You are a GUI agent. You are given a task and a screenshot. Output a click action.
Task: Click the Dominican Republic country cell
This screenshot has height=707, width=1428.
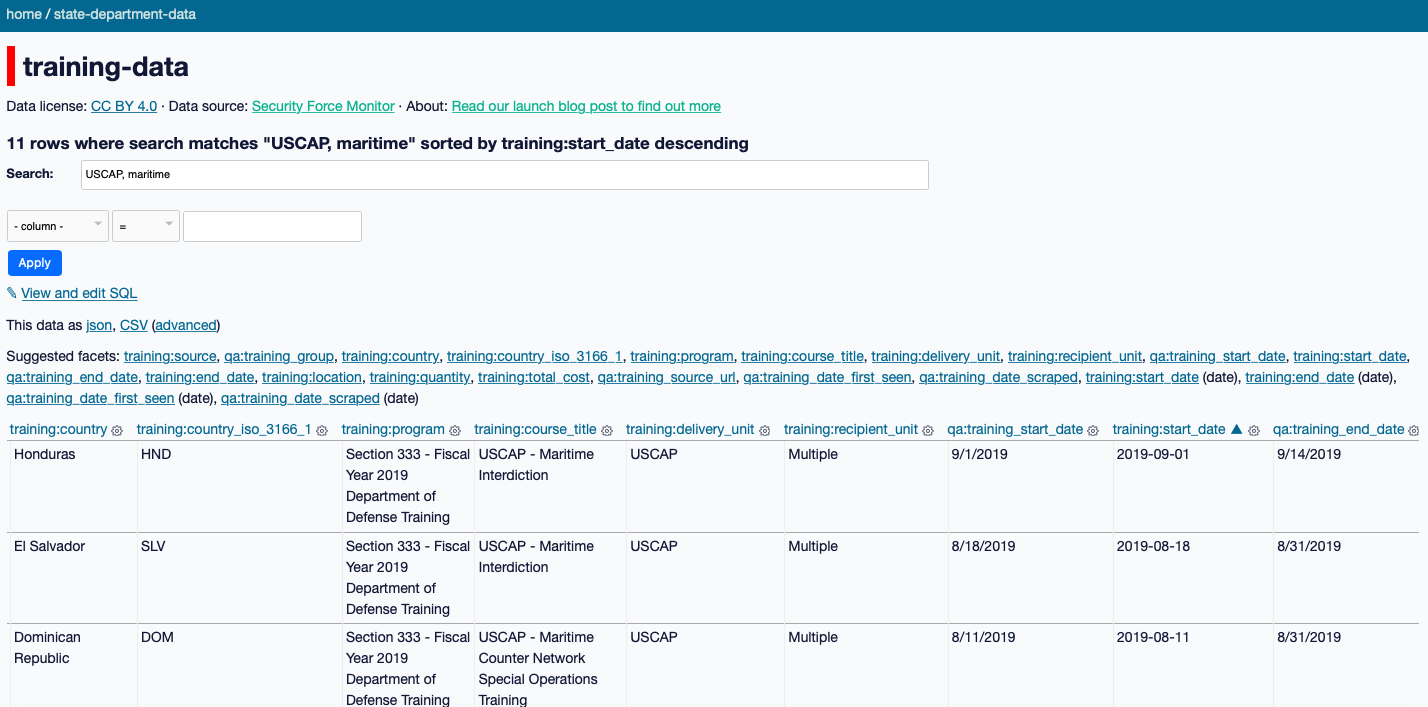point(73,665)
